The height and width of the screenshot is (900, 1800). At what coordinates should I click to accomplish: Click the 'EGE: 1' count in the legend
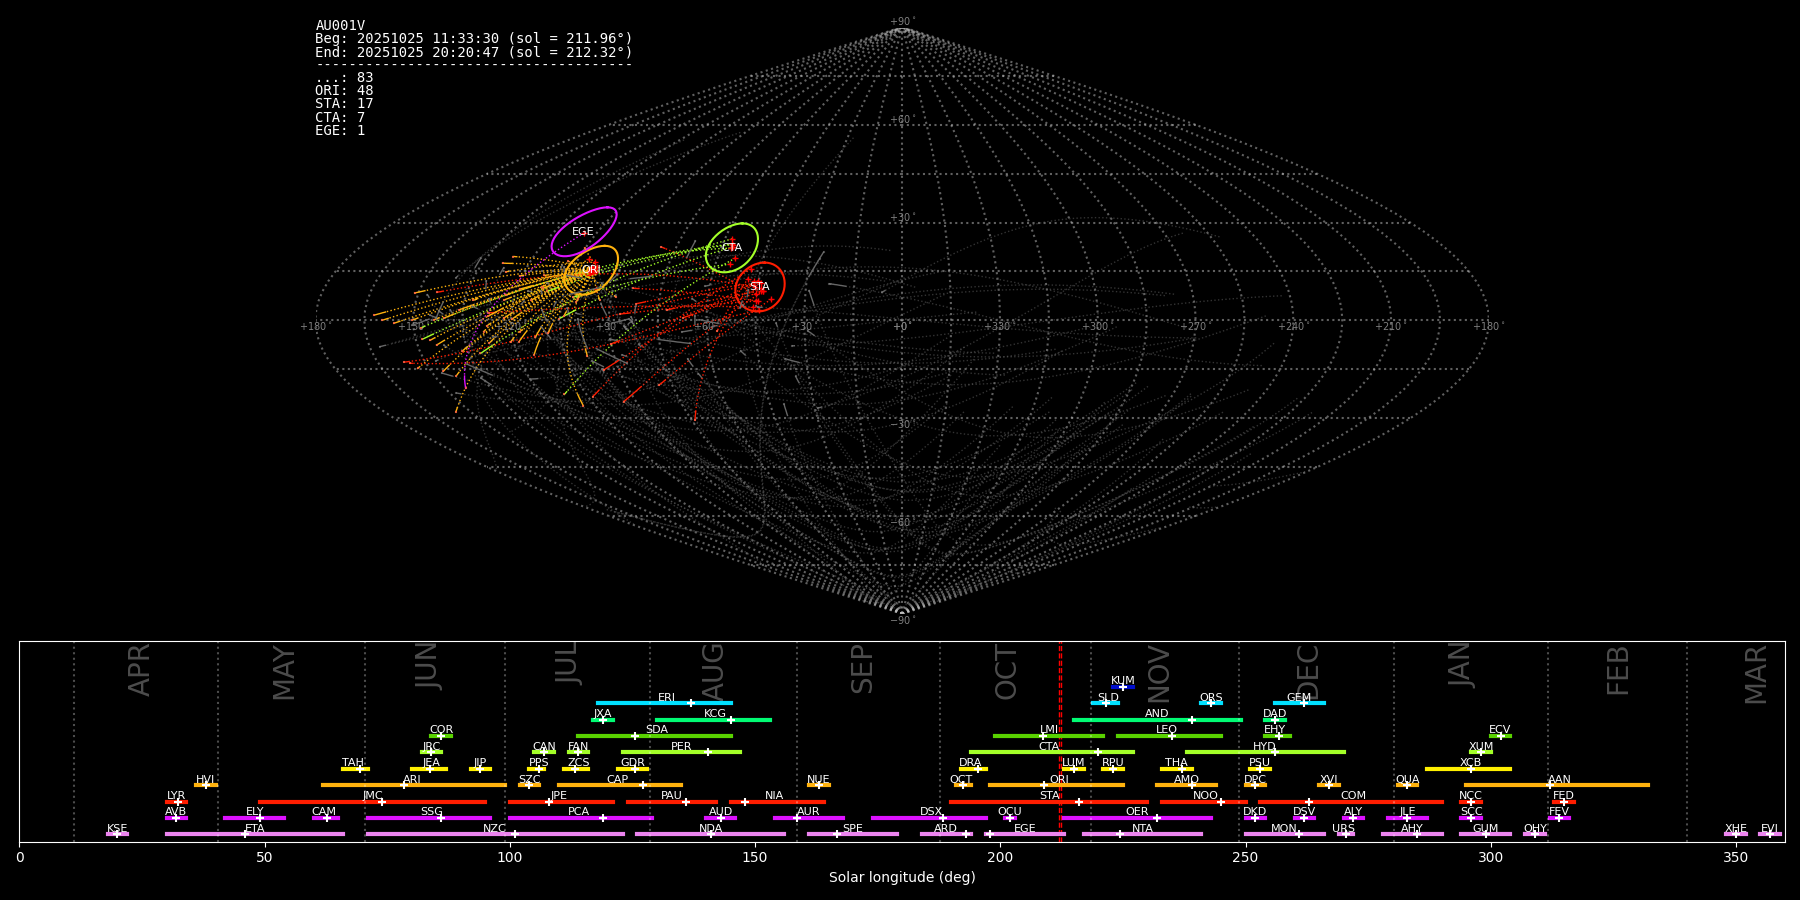340,131
